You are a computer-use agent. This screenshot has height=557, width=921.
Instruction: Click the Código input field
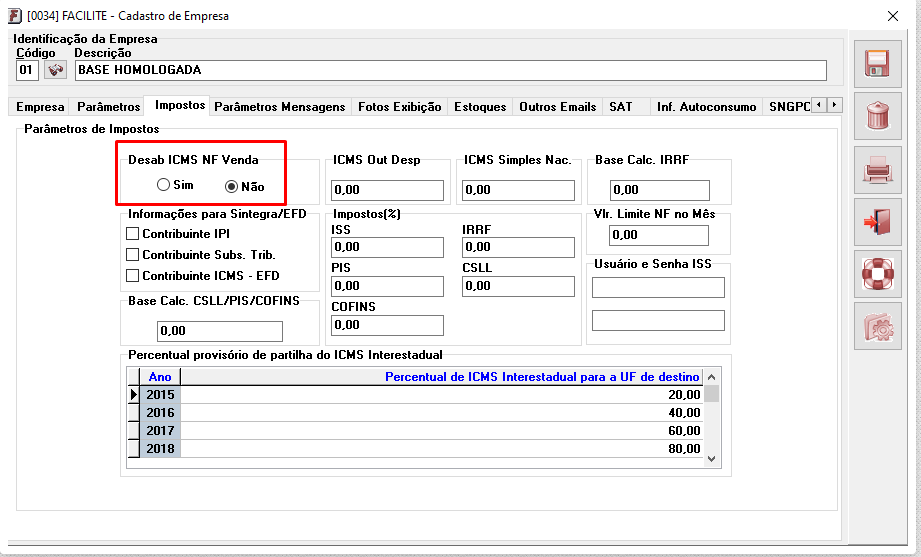click(x=27, y=70)
